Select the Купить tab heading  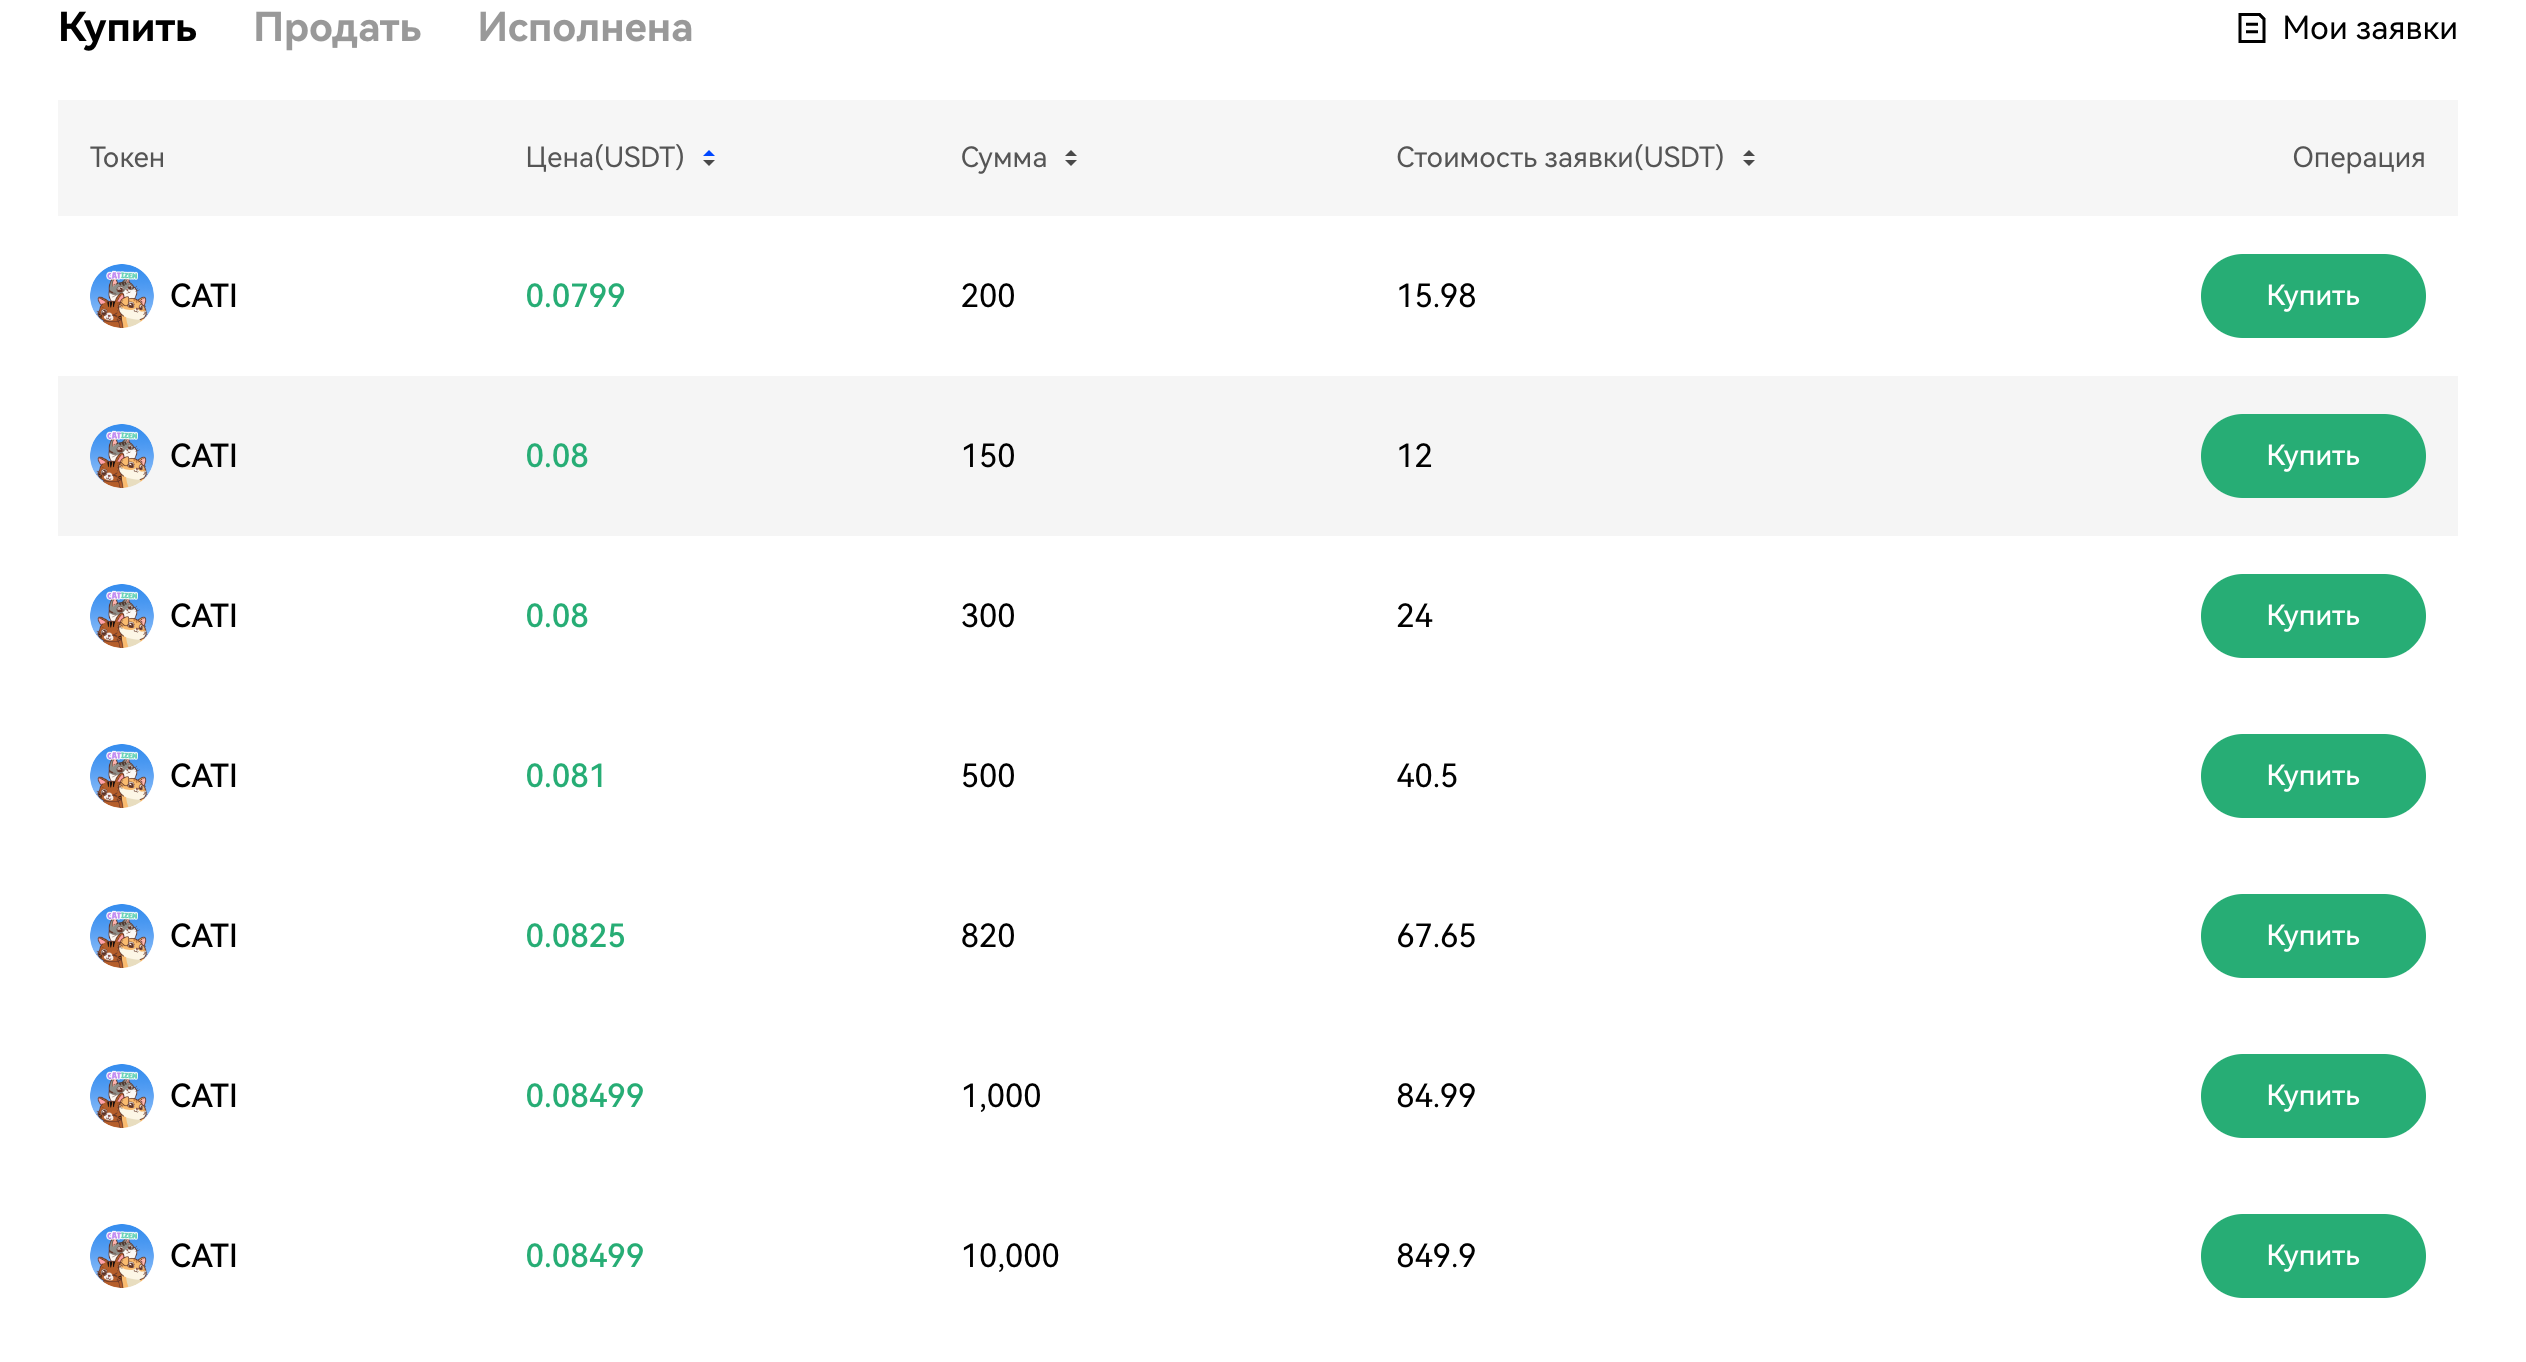128,28
